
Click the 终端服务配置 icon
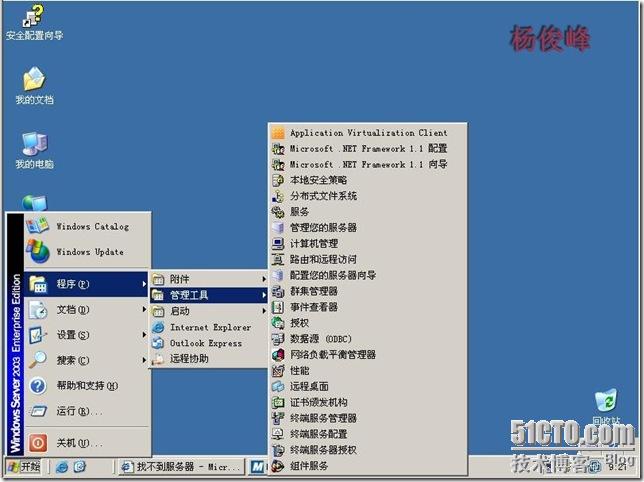point(278,434)
